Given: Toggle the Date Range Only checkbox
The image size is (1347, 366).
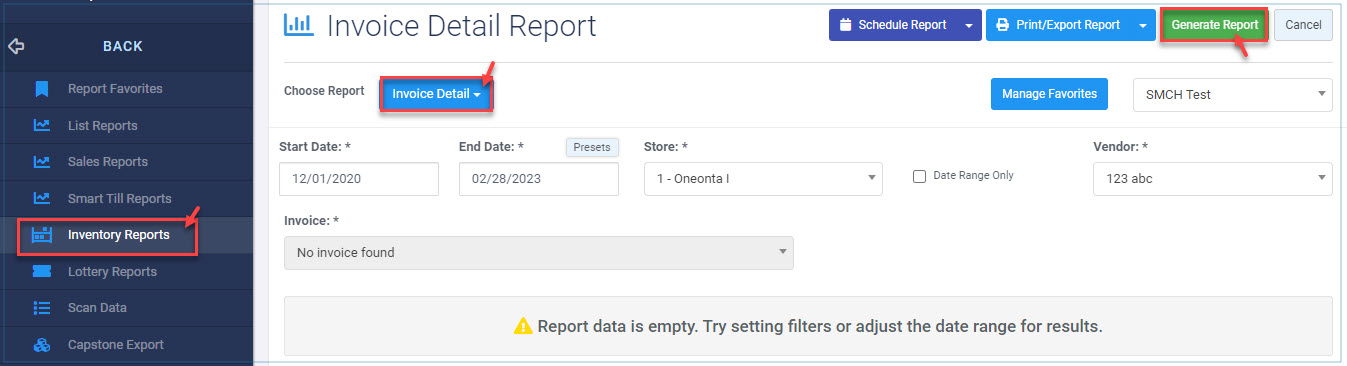Looking at the screenshot, I should tap(919, 176).
